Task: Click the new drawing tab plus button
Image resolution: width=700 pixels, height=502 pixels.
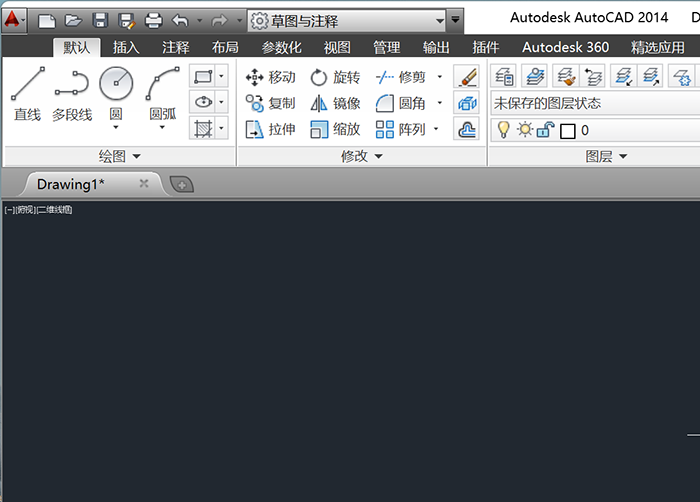Action: (182, 184)
